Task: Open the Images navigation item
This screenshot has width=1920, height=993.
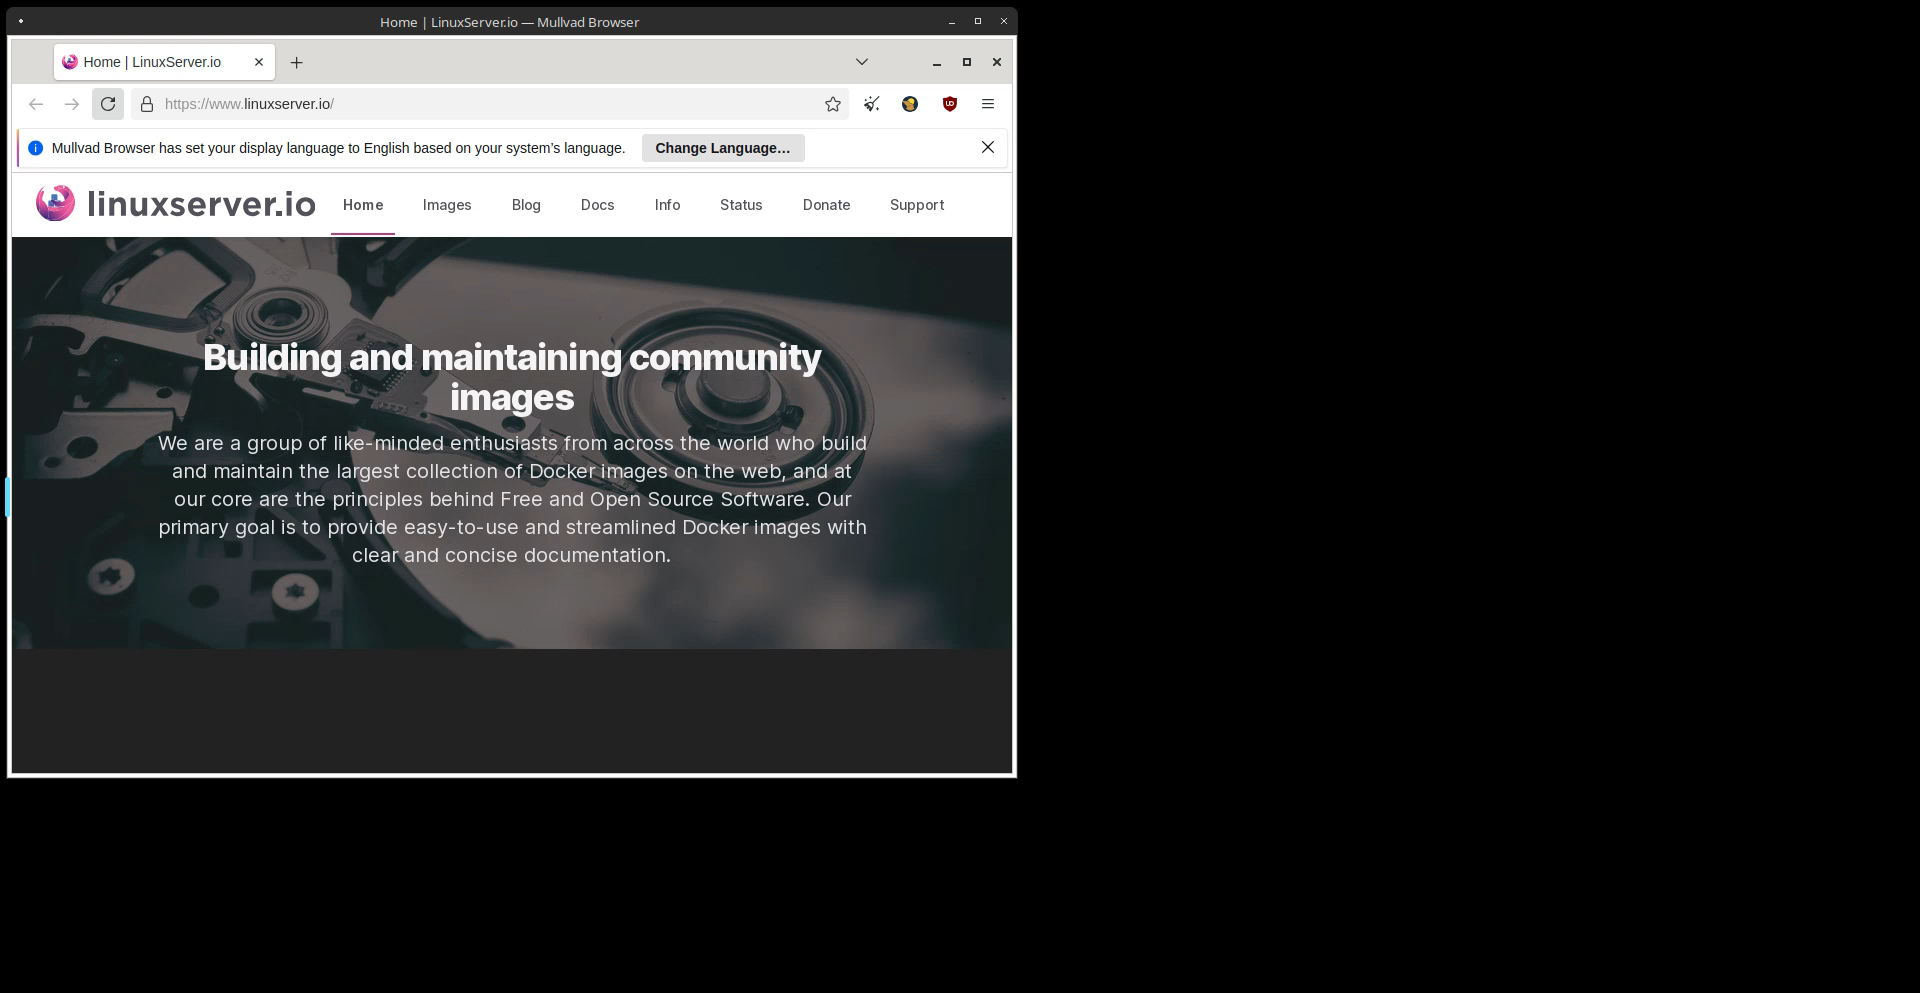Action: (446, 205)
